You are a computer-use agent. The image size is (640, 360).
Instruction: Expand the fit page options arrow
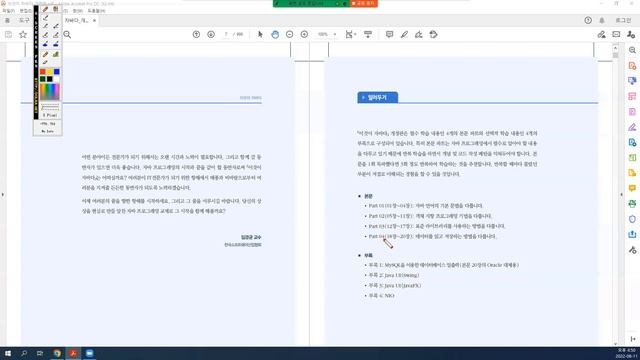355,35
